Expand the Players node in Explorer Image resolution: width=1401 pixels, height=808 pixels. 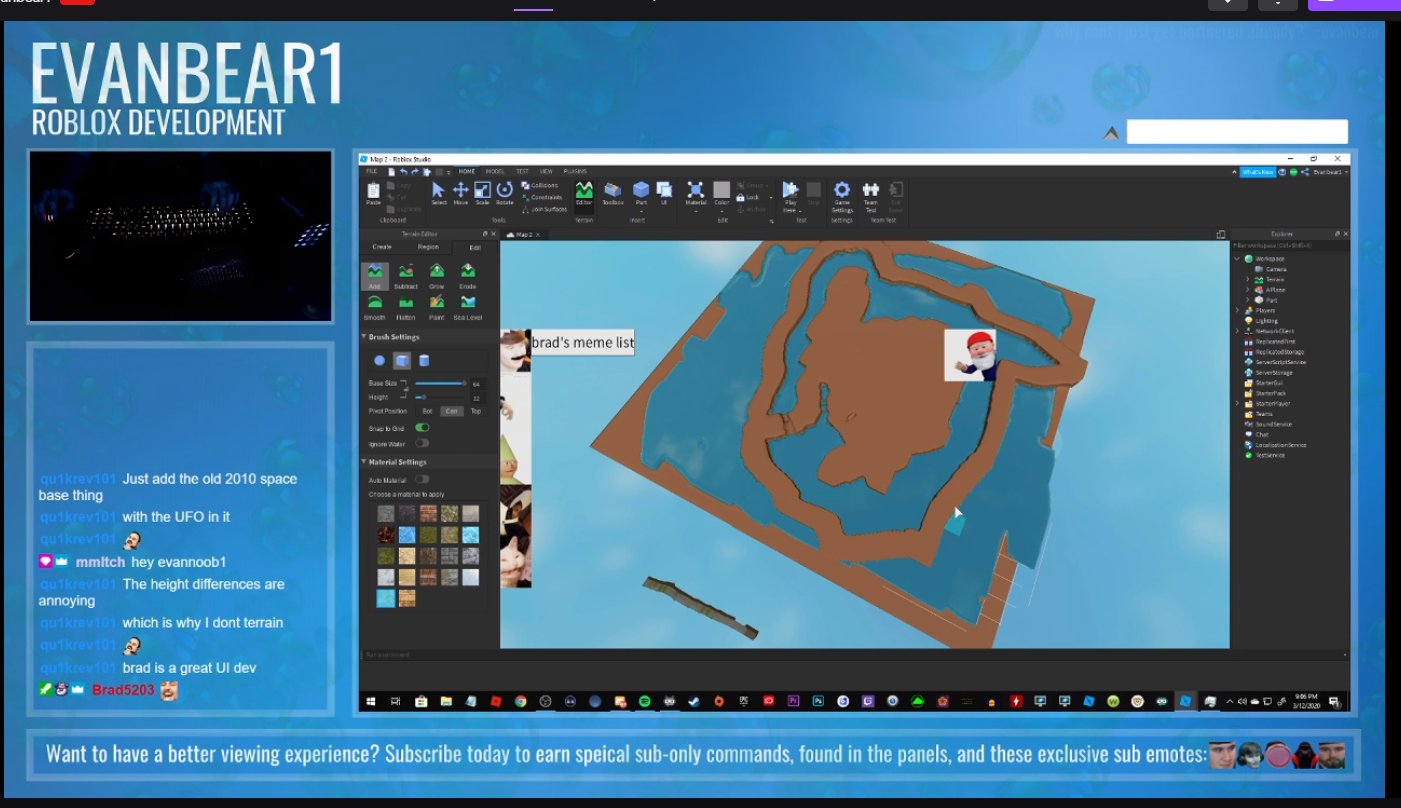(1237, 310)
